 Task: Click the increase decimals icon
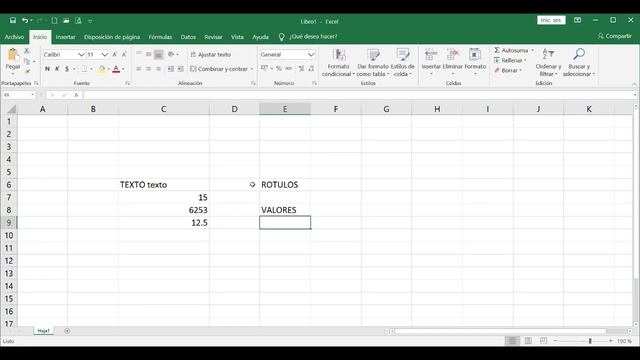pos(301,69)
